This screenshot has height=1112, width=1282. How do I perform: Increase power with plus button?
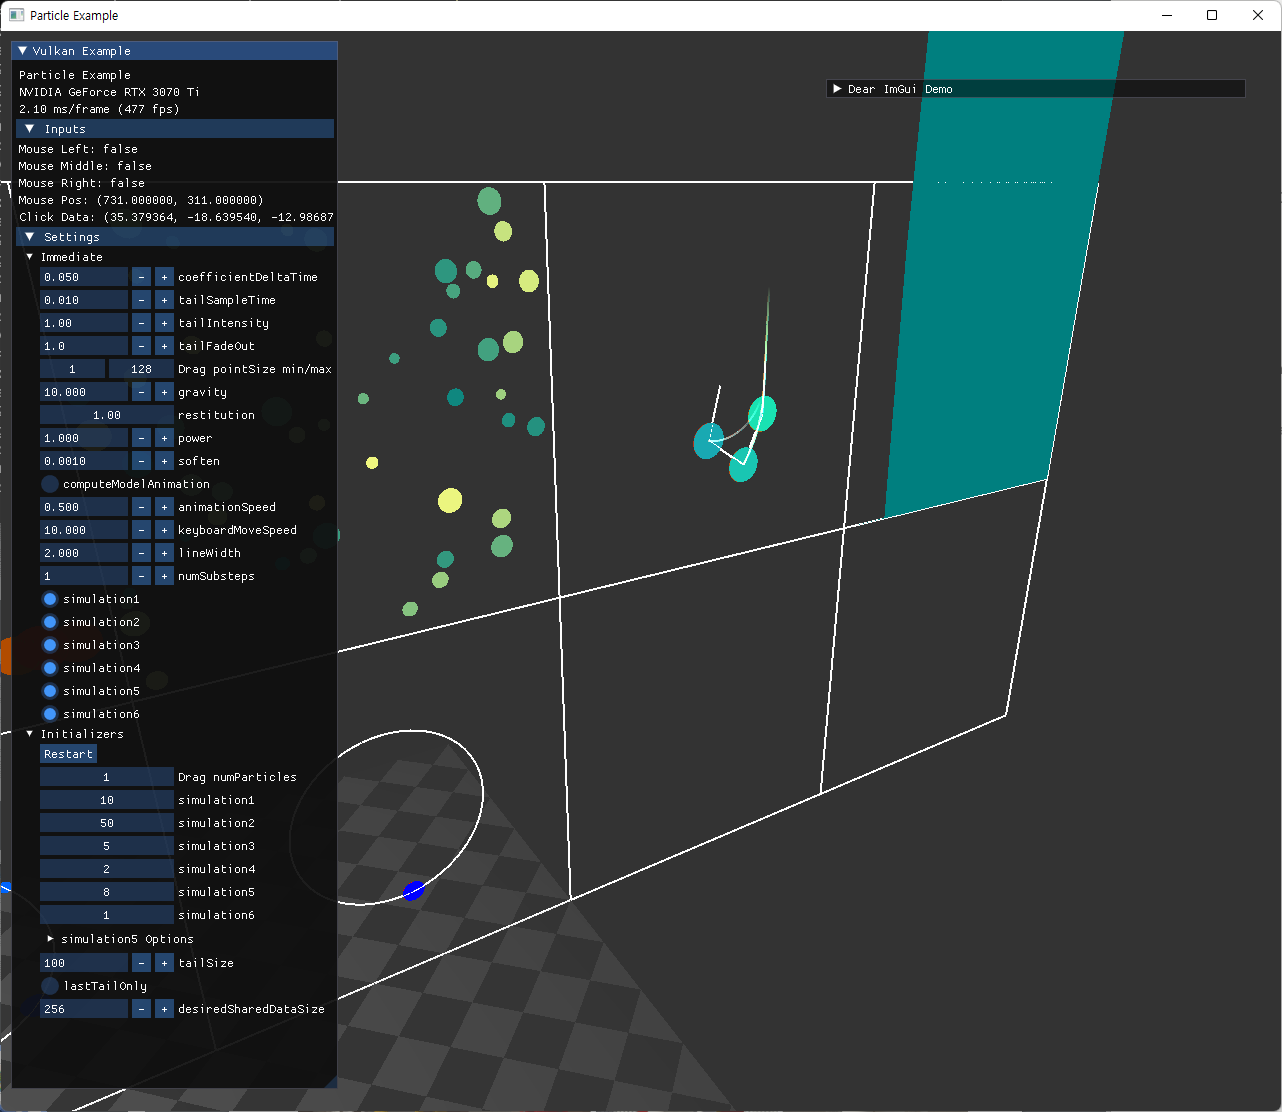tap(164, 438)
